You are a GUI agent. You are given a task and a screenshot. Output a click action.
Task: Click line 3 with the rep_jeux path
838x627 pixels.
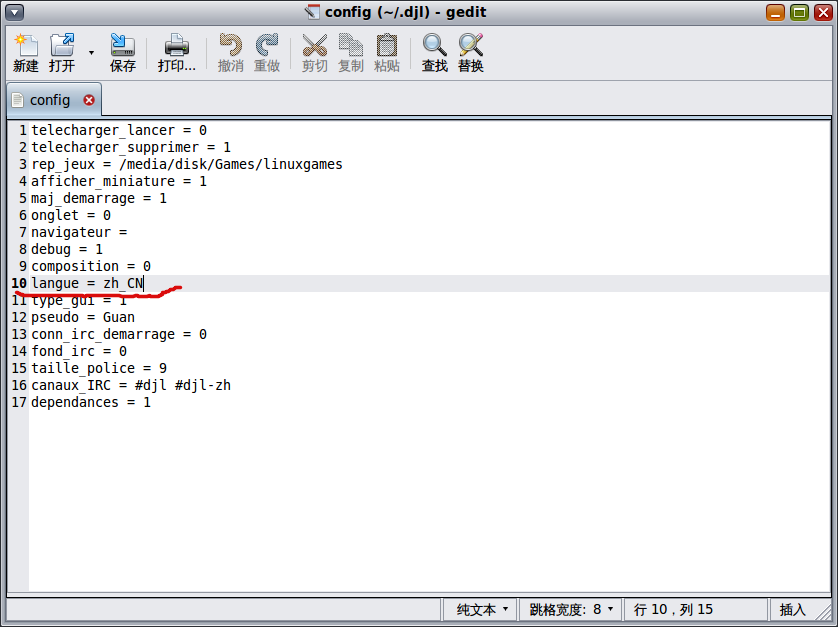(x=187, y=164)
